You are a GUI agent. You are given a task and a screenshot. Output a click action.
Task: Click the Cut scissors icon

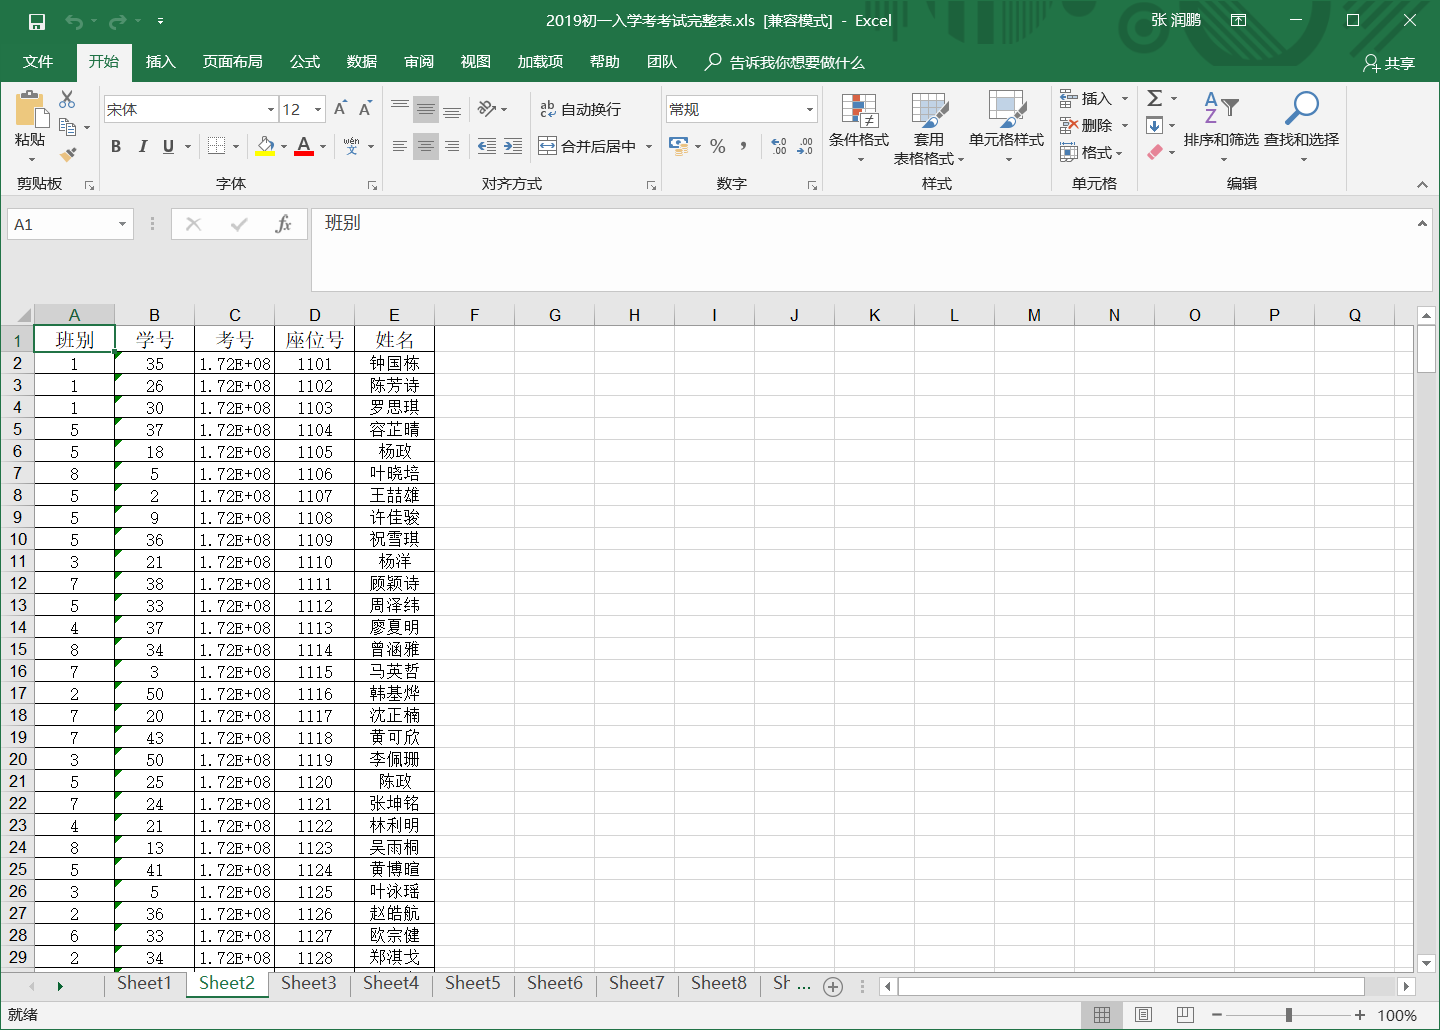coord(67,99)
